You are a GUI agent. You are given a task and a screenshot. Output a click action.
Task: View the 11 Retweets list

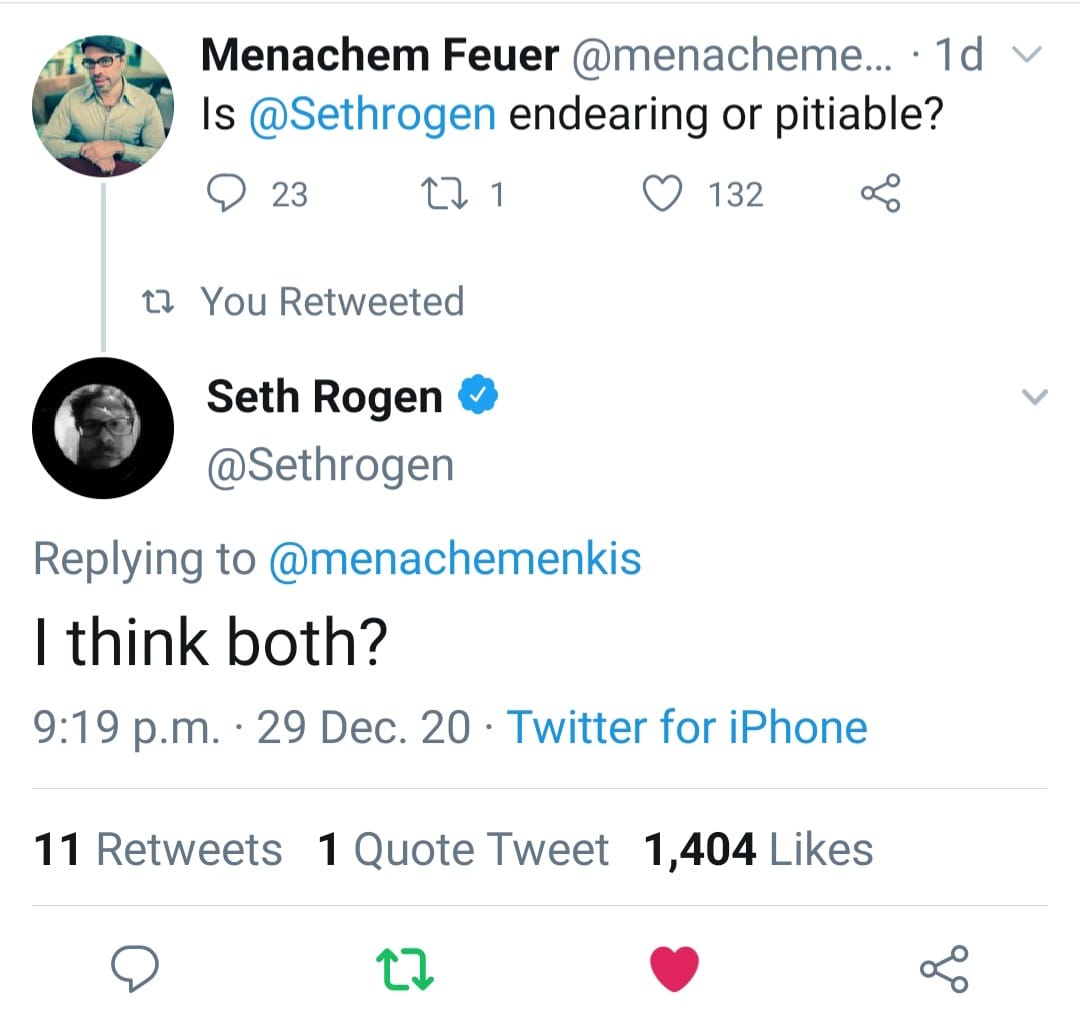point(158,850)
